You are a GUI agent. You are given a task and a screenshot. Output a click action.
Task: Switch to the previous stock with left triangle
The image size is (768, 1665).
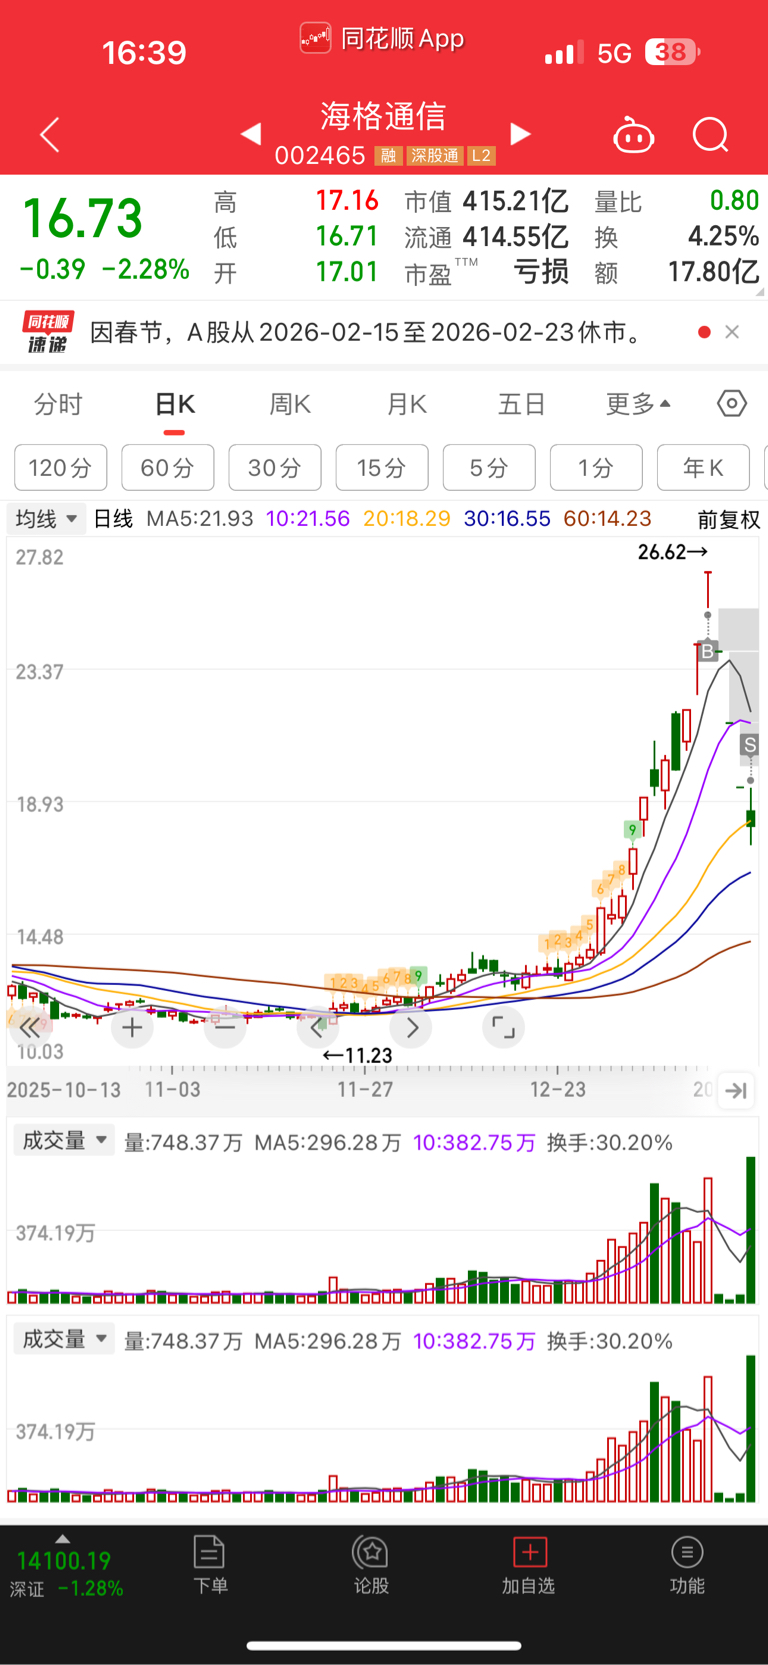(x=251, y=133)
